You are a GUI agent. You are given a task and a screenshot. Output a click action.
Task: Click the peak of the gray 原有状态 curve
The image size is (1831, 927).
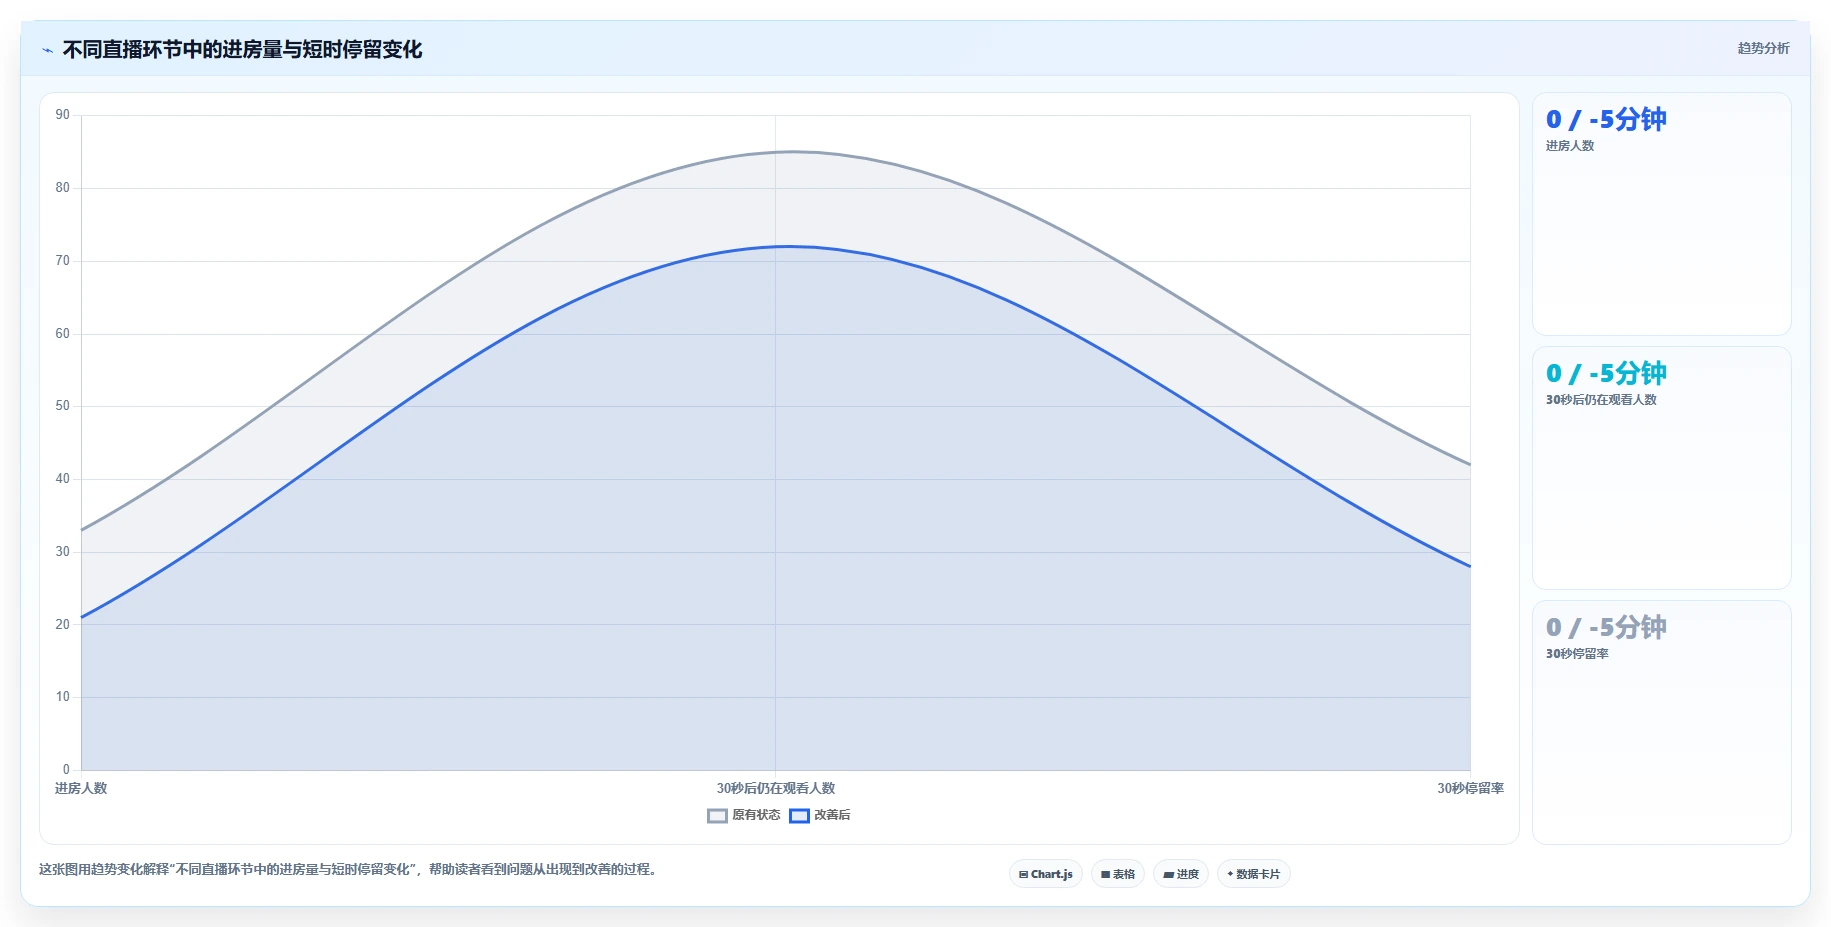(x=792, y=152)
